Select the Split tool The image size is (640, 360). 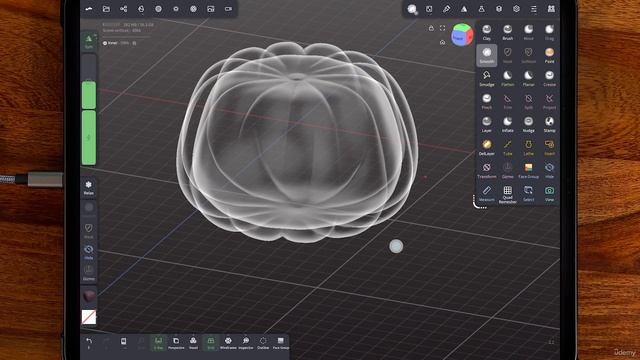(529, 101)
